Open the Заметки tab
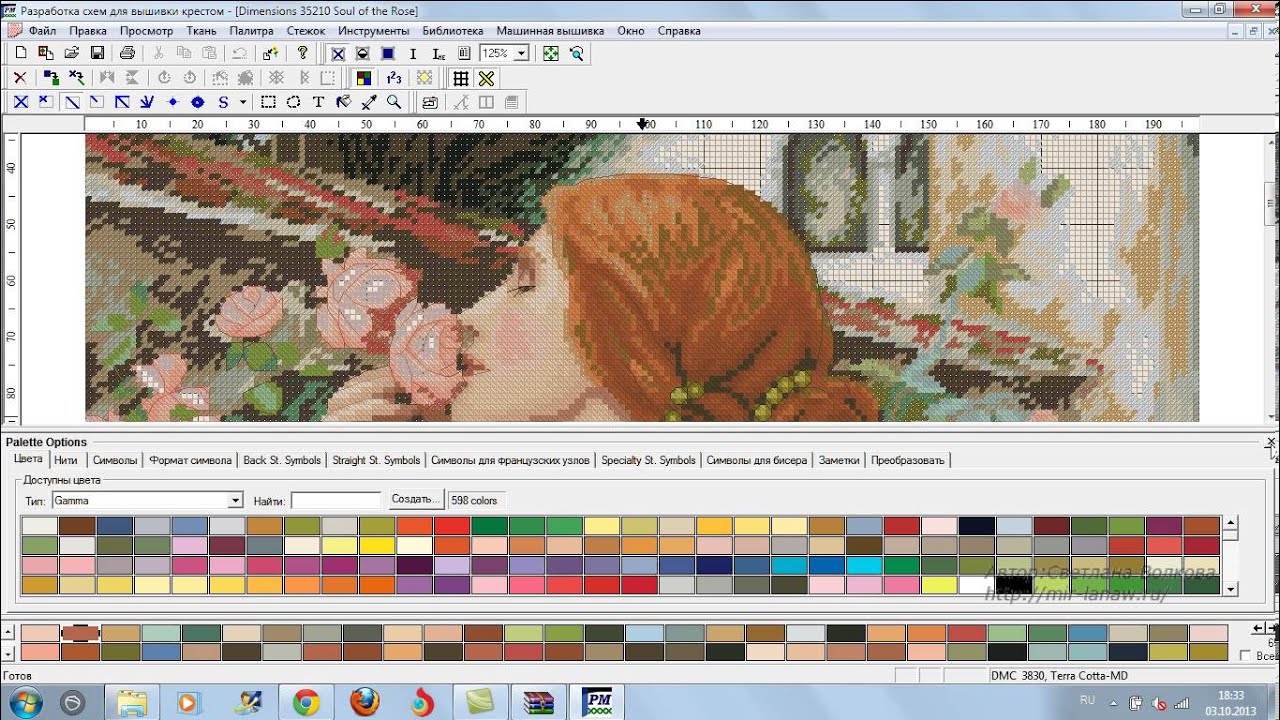Image resolution: width=1280 pixels, height=720 pixels. click(x=839, y=460)
